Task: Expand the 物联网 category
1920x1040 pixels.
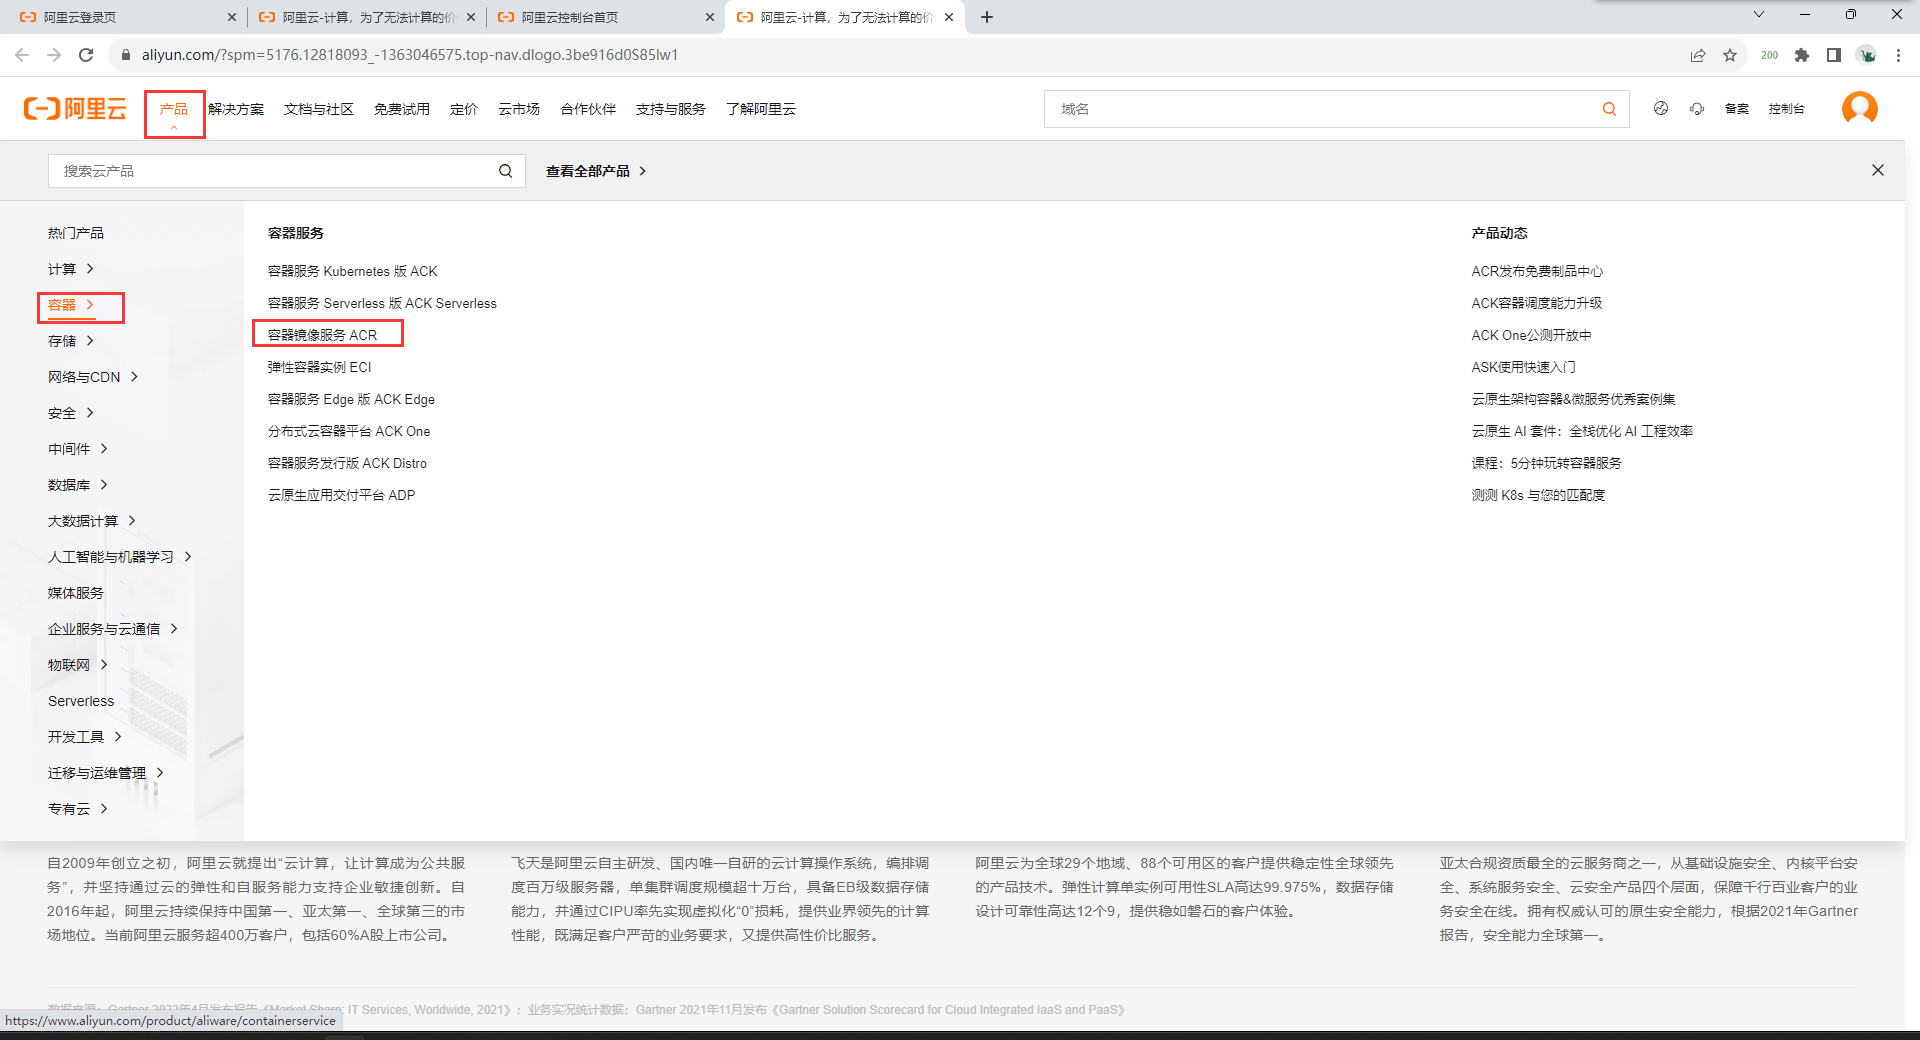Action: 78,665
